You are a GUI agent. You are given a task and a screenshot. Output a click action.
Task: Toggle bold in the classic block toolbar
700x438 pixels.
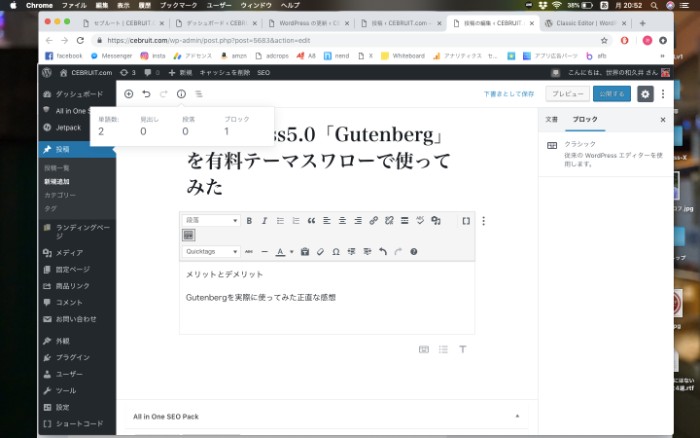pos(250,220)
